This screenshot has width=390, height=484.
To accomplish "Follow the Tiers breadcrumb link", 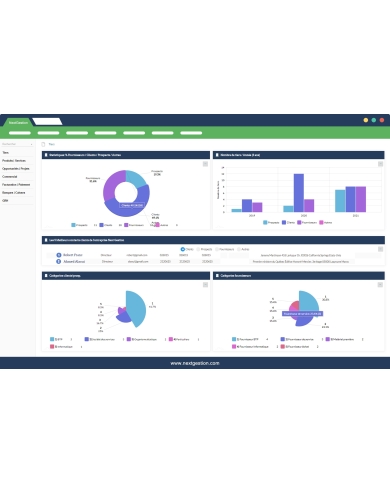I will point(52,144).
